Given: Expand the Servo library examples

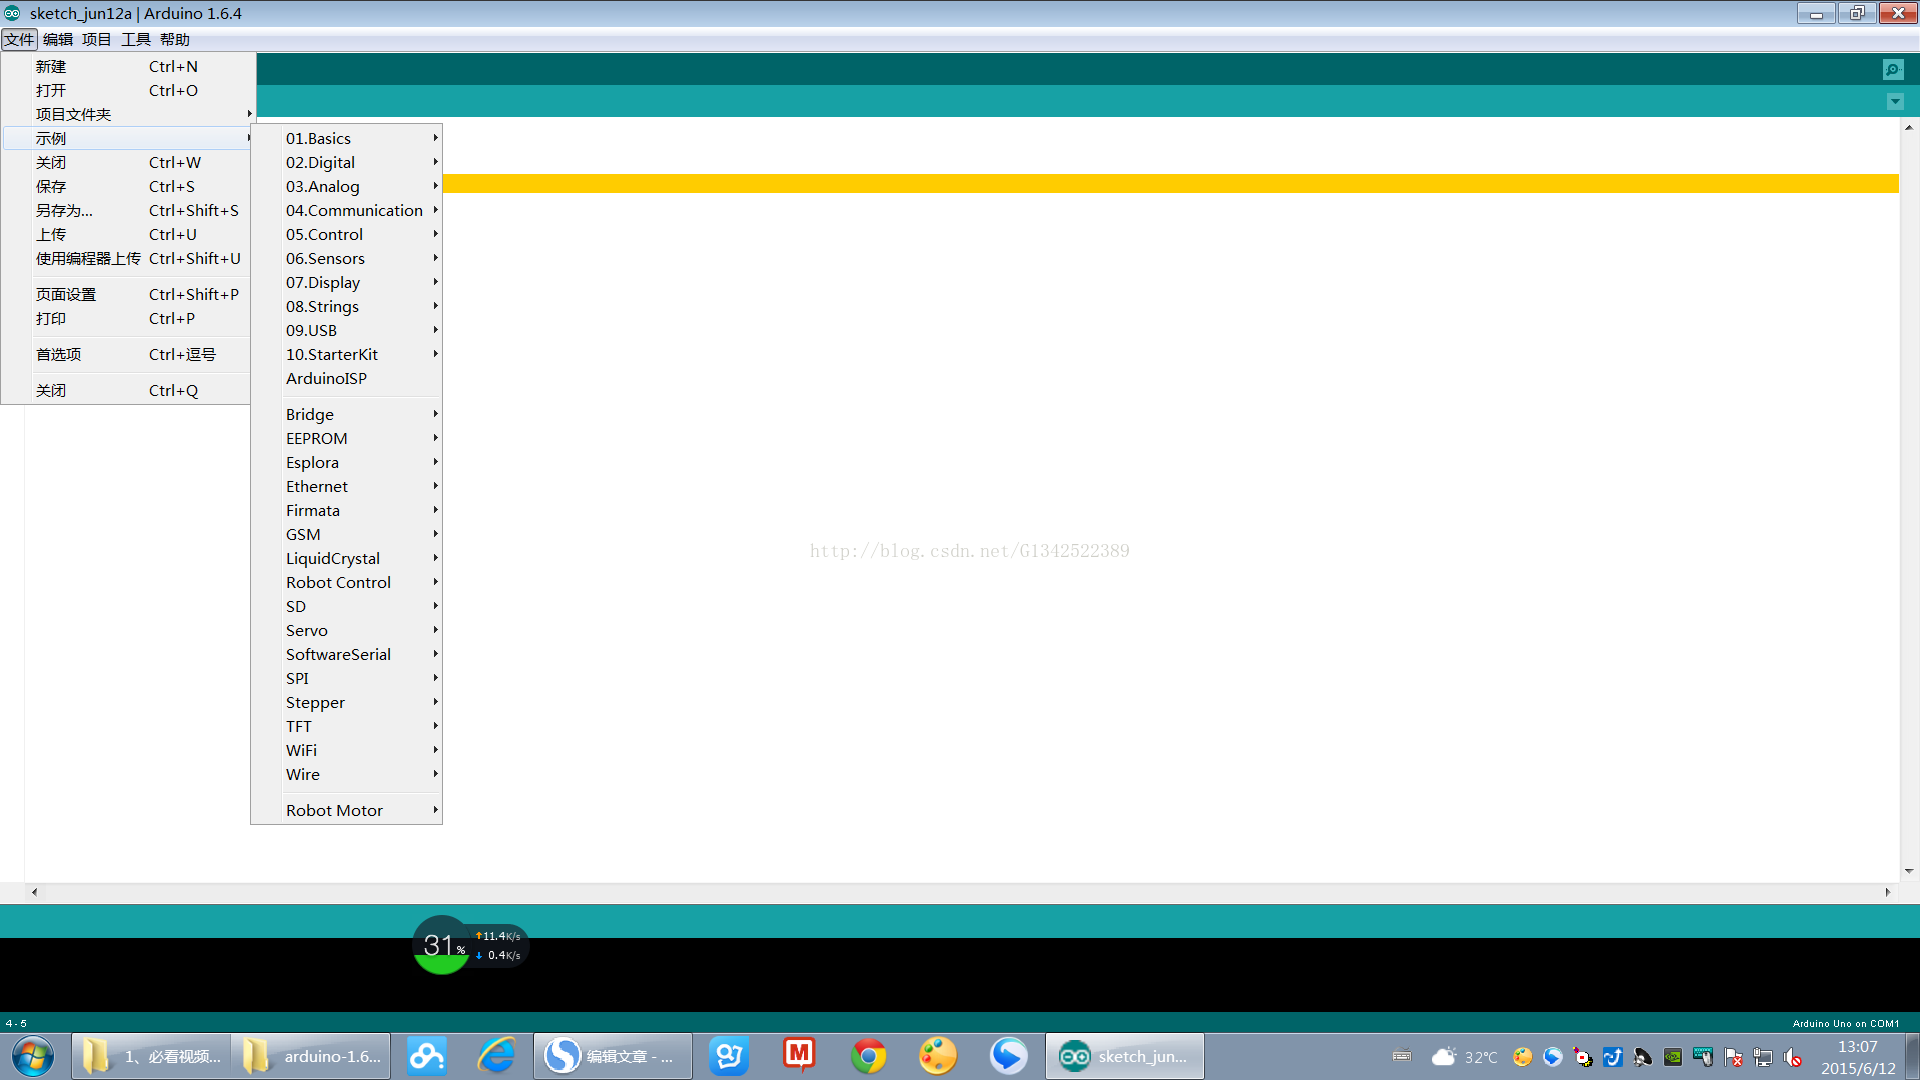Looking at the screenshot, I should coord(346,630).
